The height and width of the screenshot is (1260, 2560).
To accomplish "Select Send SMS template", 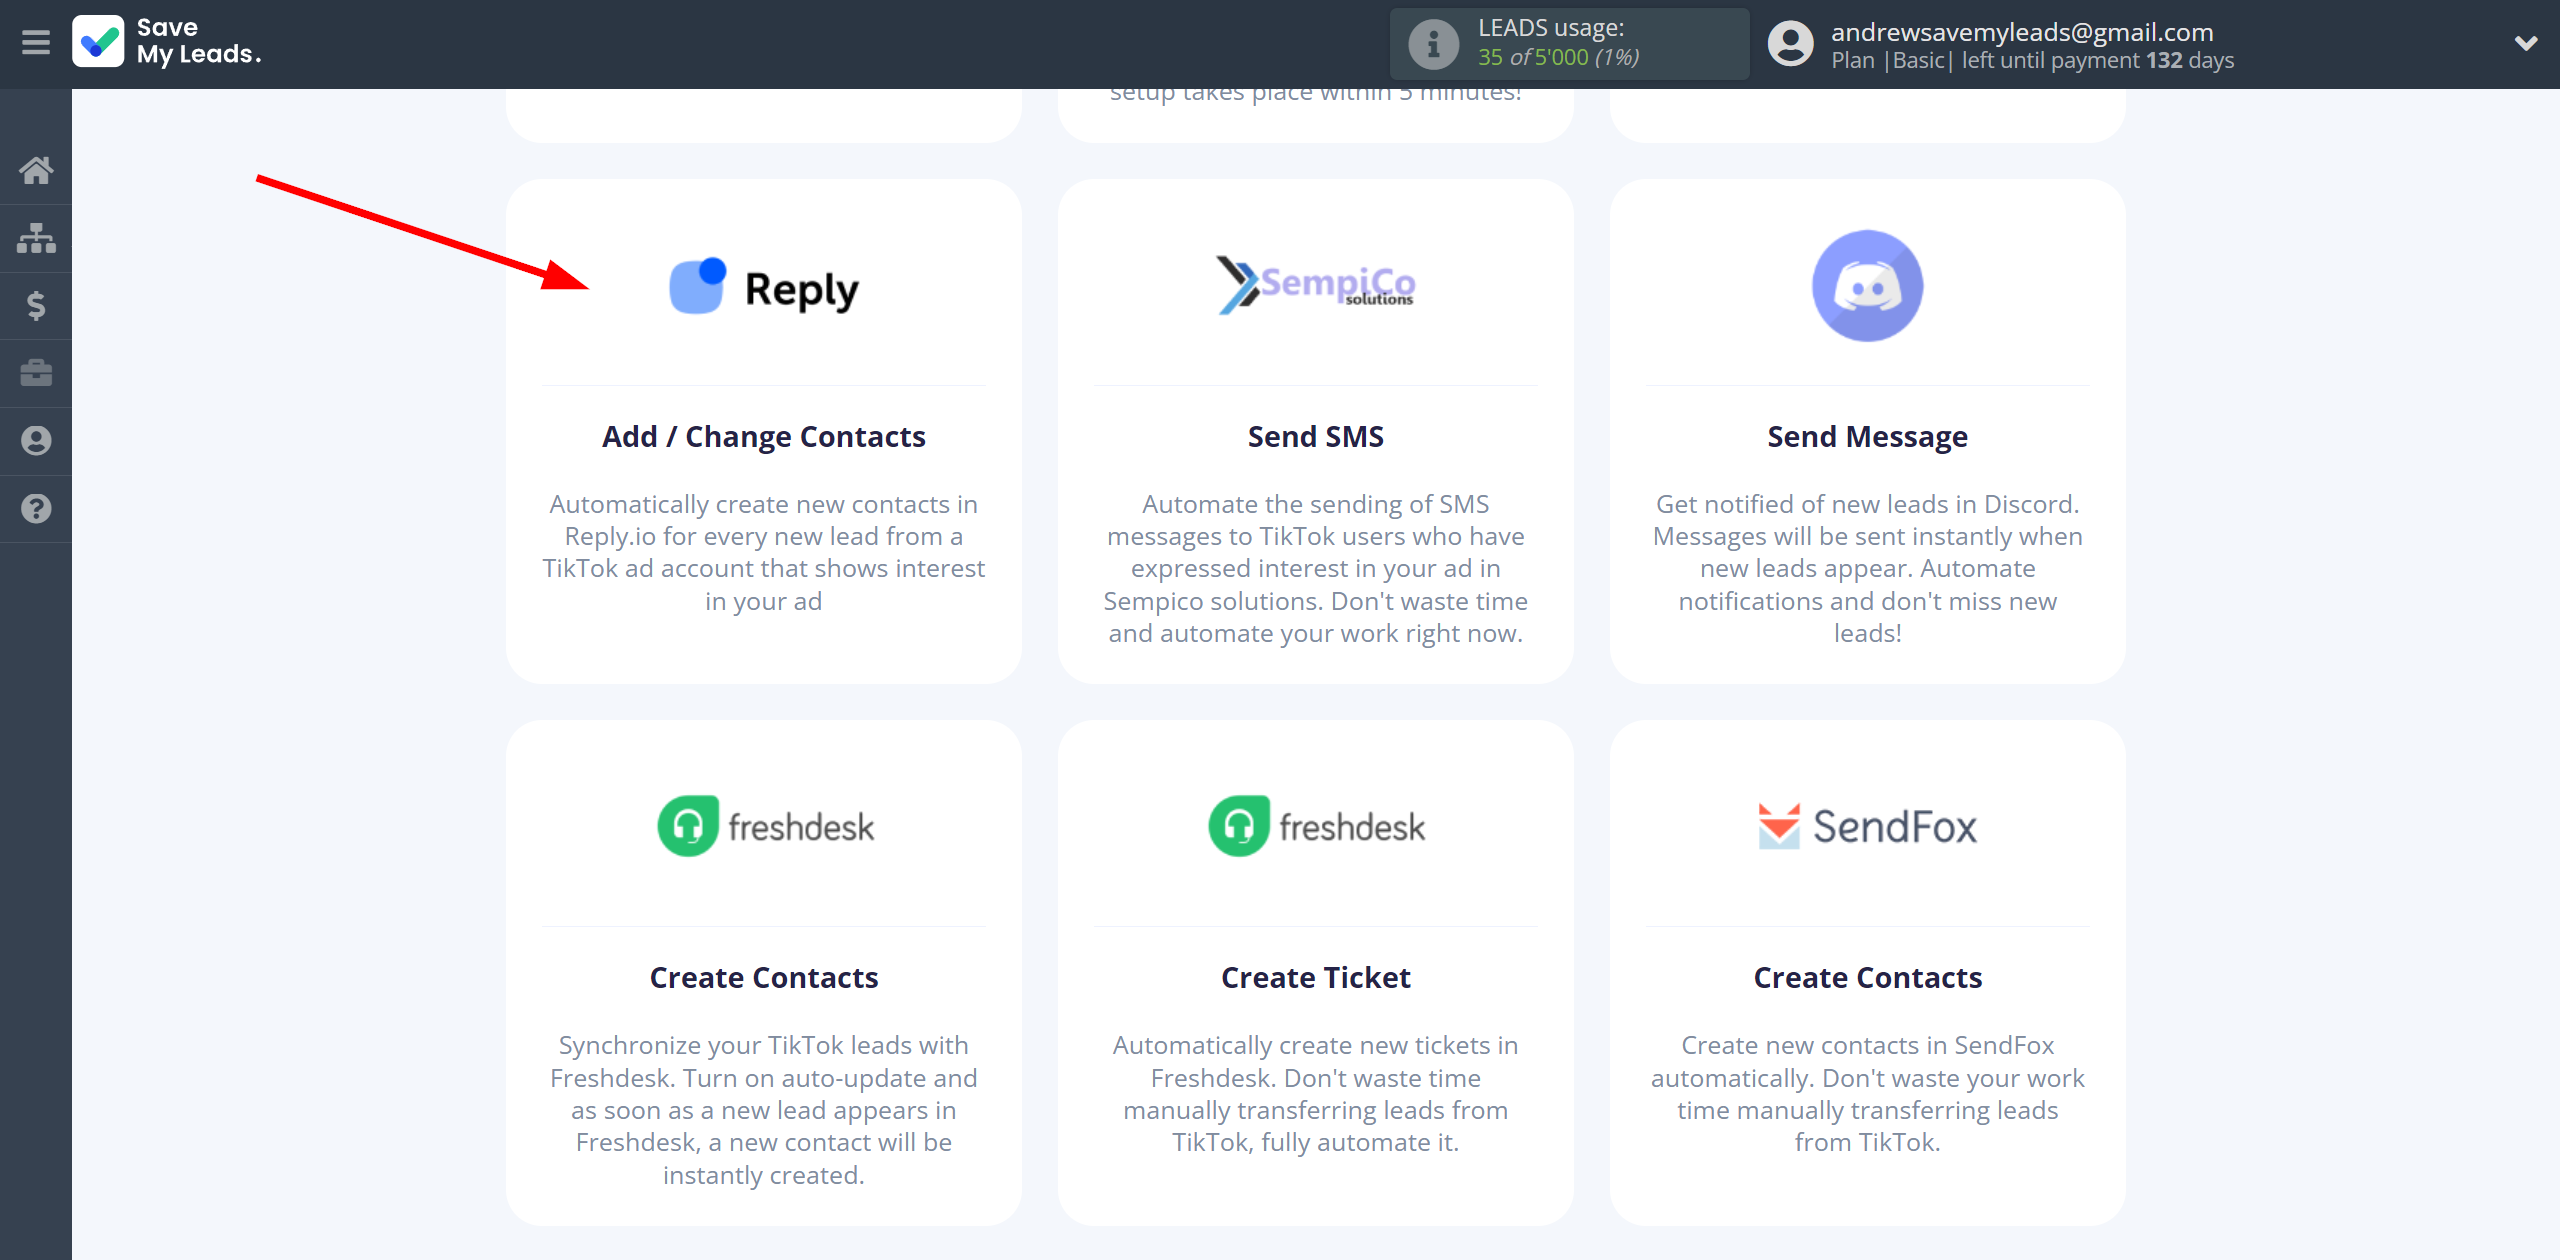I will [x=1315, y=436].
